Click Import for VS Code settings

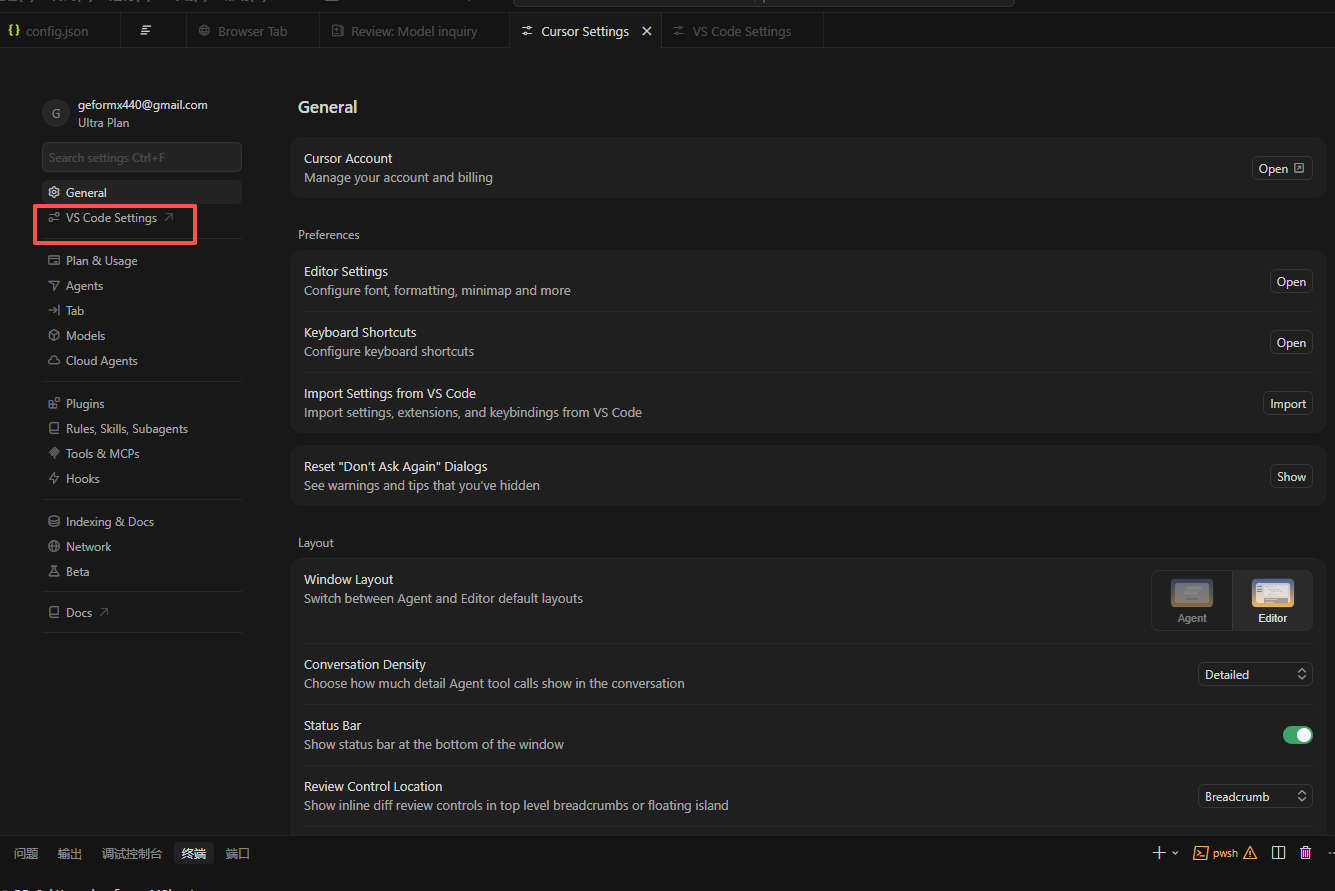(x=1288, y=404)
